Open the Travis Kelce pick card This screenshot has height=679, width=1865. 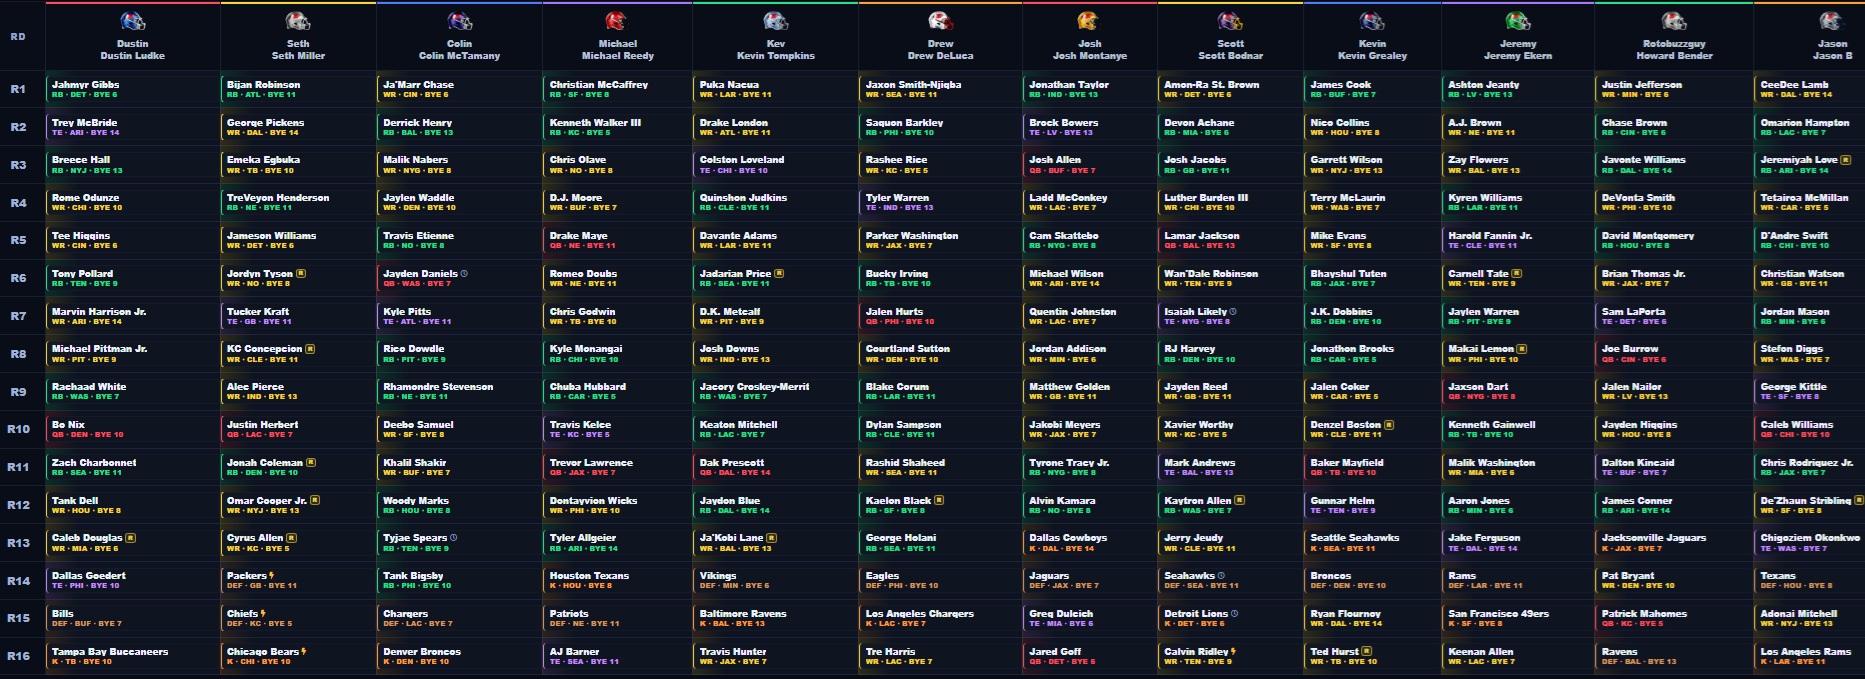(616, 429)
